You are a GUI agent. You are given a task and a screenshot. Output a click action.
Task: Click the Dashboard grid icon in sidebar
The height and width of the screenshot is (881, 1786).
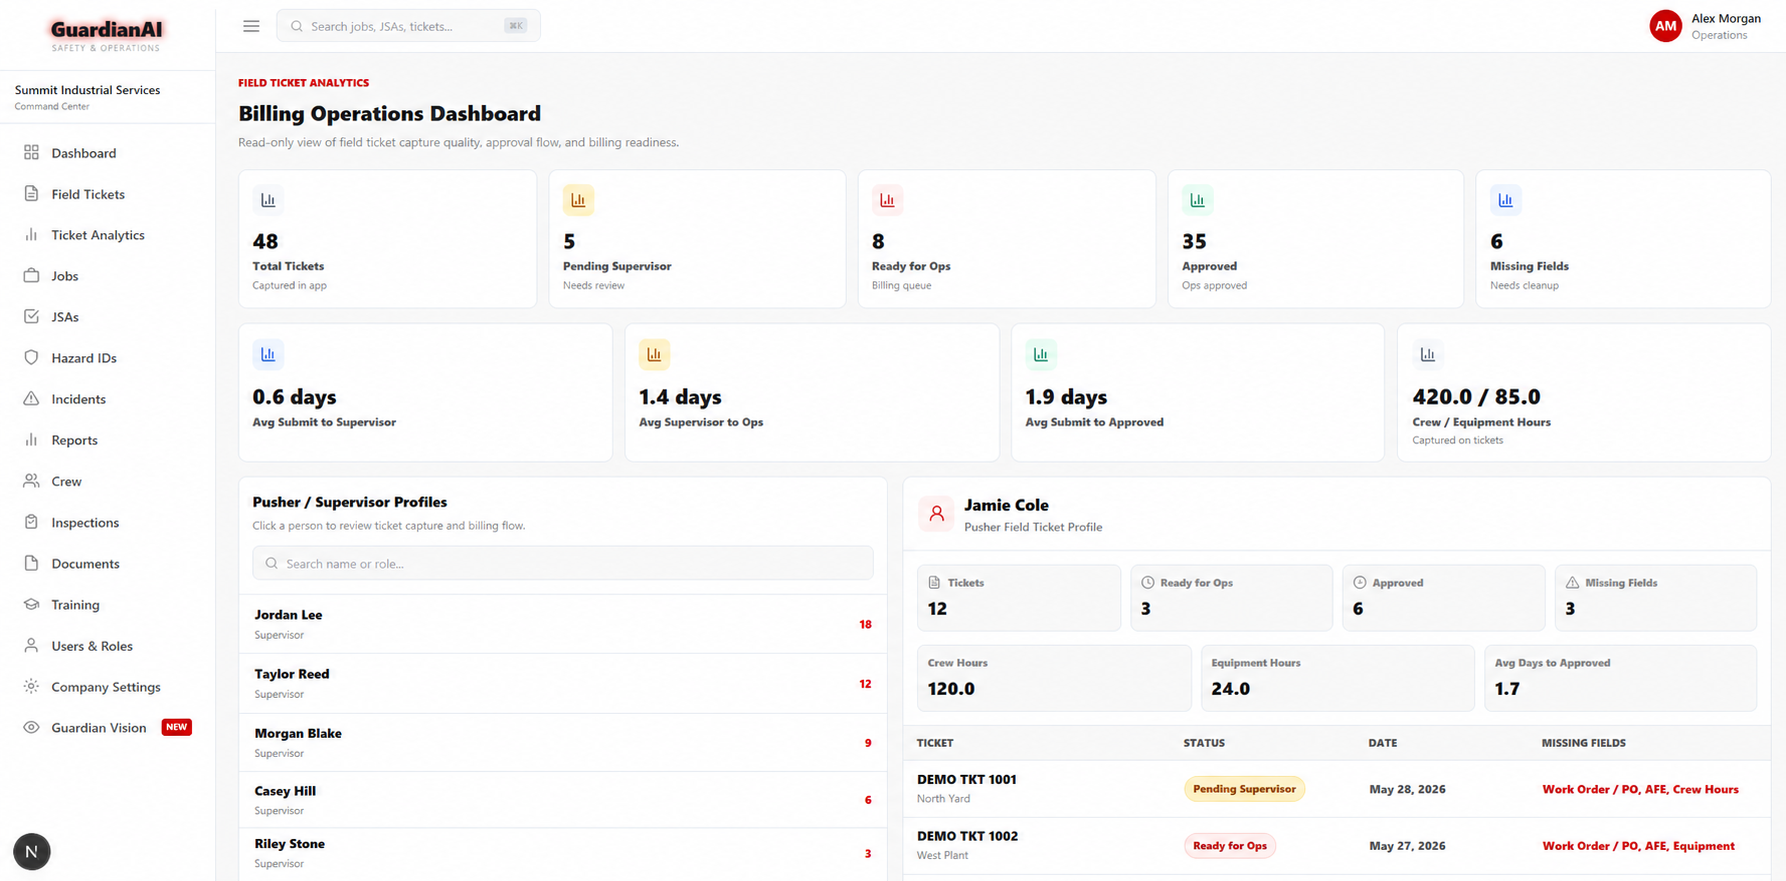click(x=31, y=152)
